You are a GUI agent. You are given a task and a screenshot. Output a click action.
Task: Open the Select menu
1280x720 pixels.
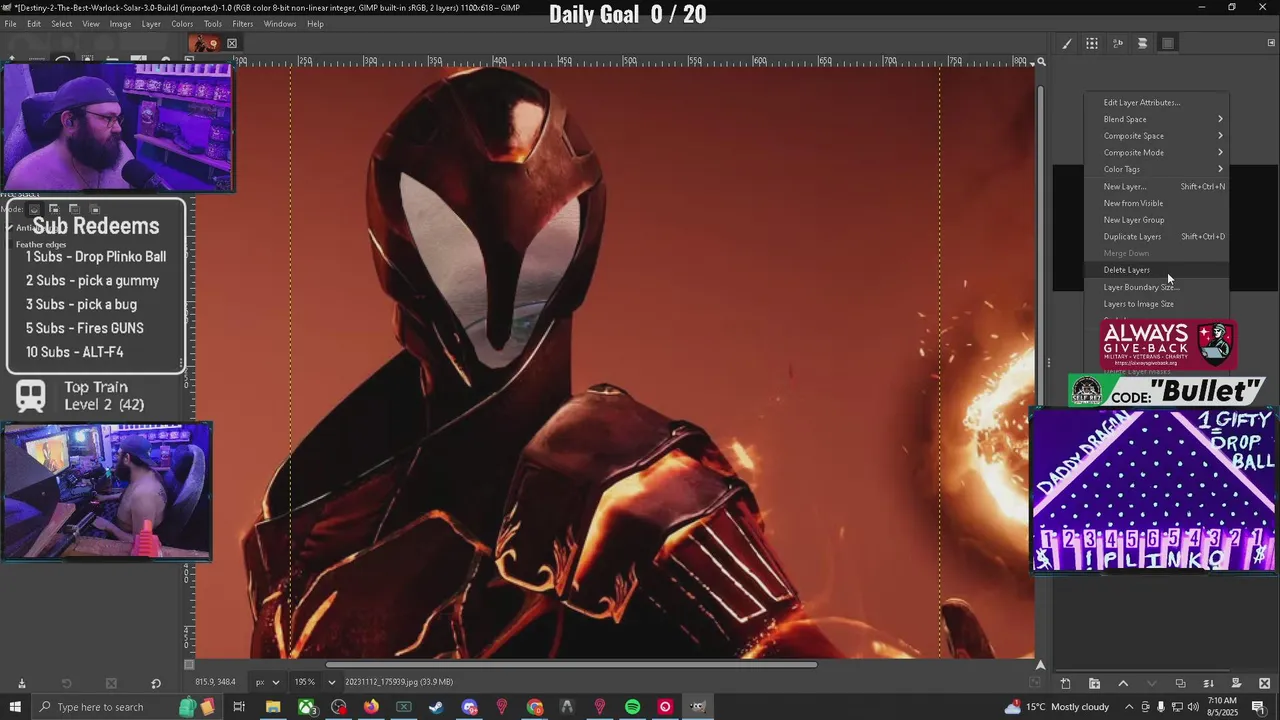pos(61,24)
